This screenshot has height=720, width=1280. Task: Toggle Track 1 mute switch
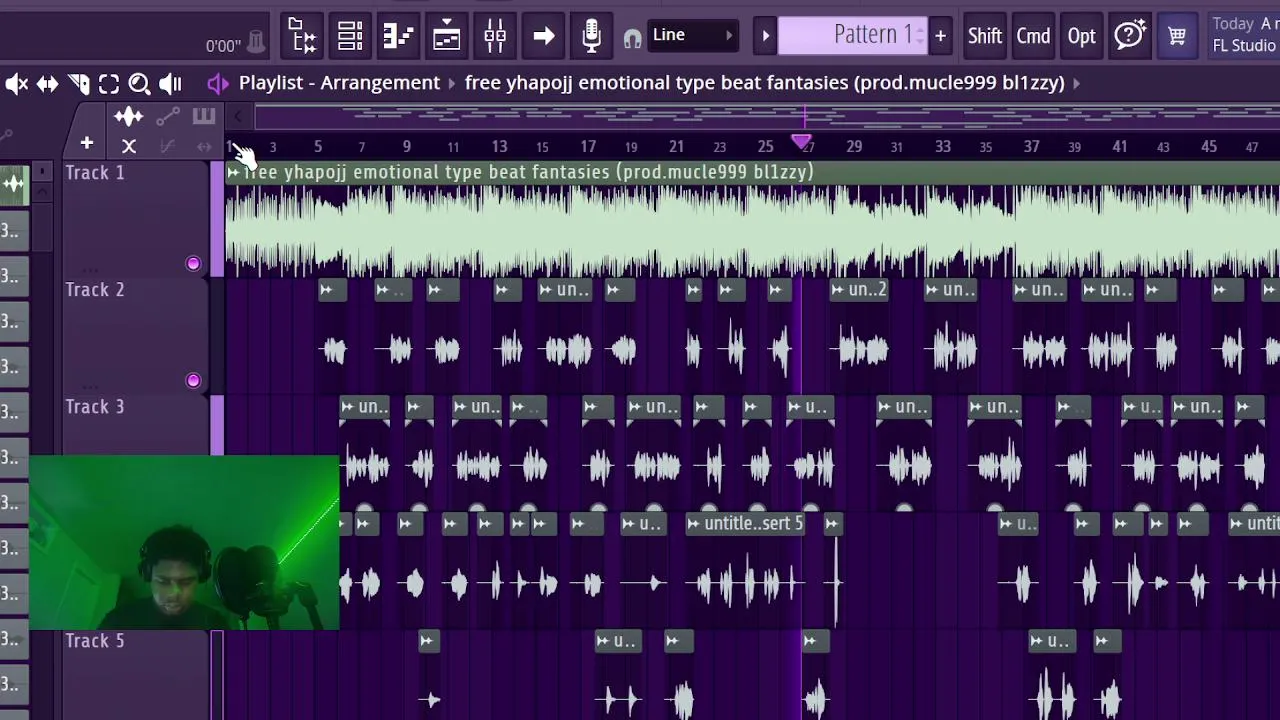coord(193,264)
